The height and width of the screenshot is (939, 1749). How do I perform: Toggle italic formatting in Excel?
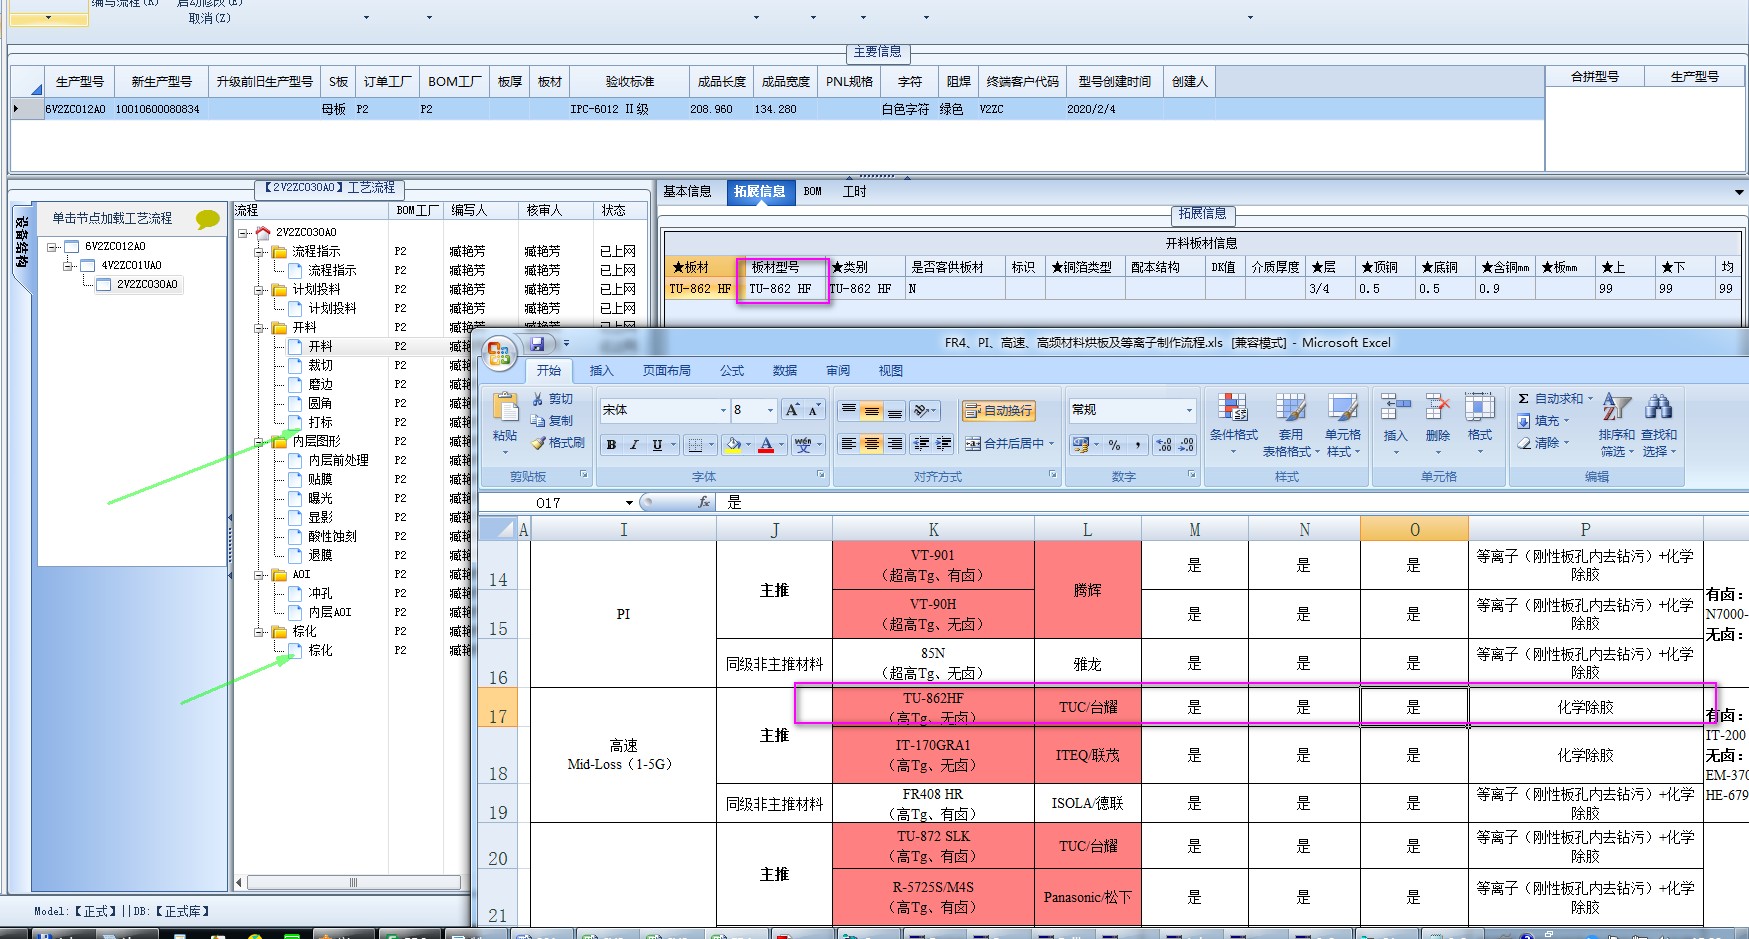click(633, 445)
